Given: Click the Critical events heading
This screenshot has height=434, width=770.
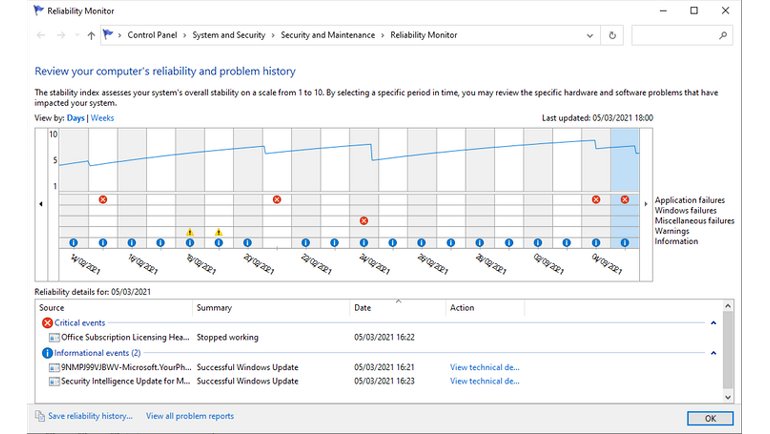Looking at the screenshot, I should tap(80, 323).
